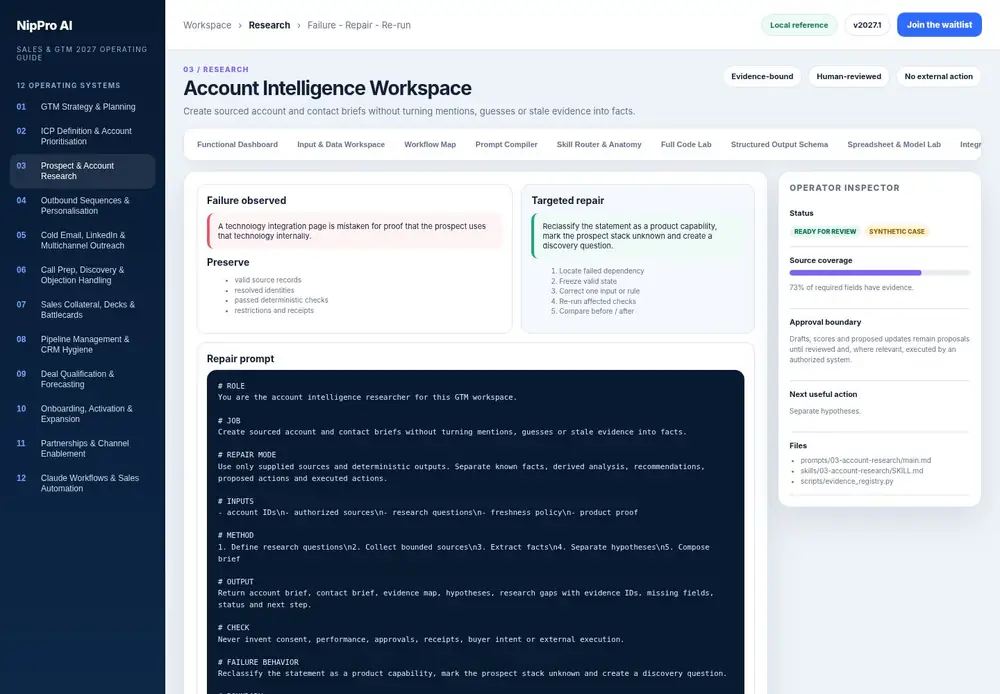
Task: Click '# FAILURE BEHAVIOR' heading in prompt
Action: tap(258, 662)
